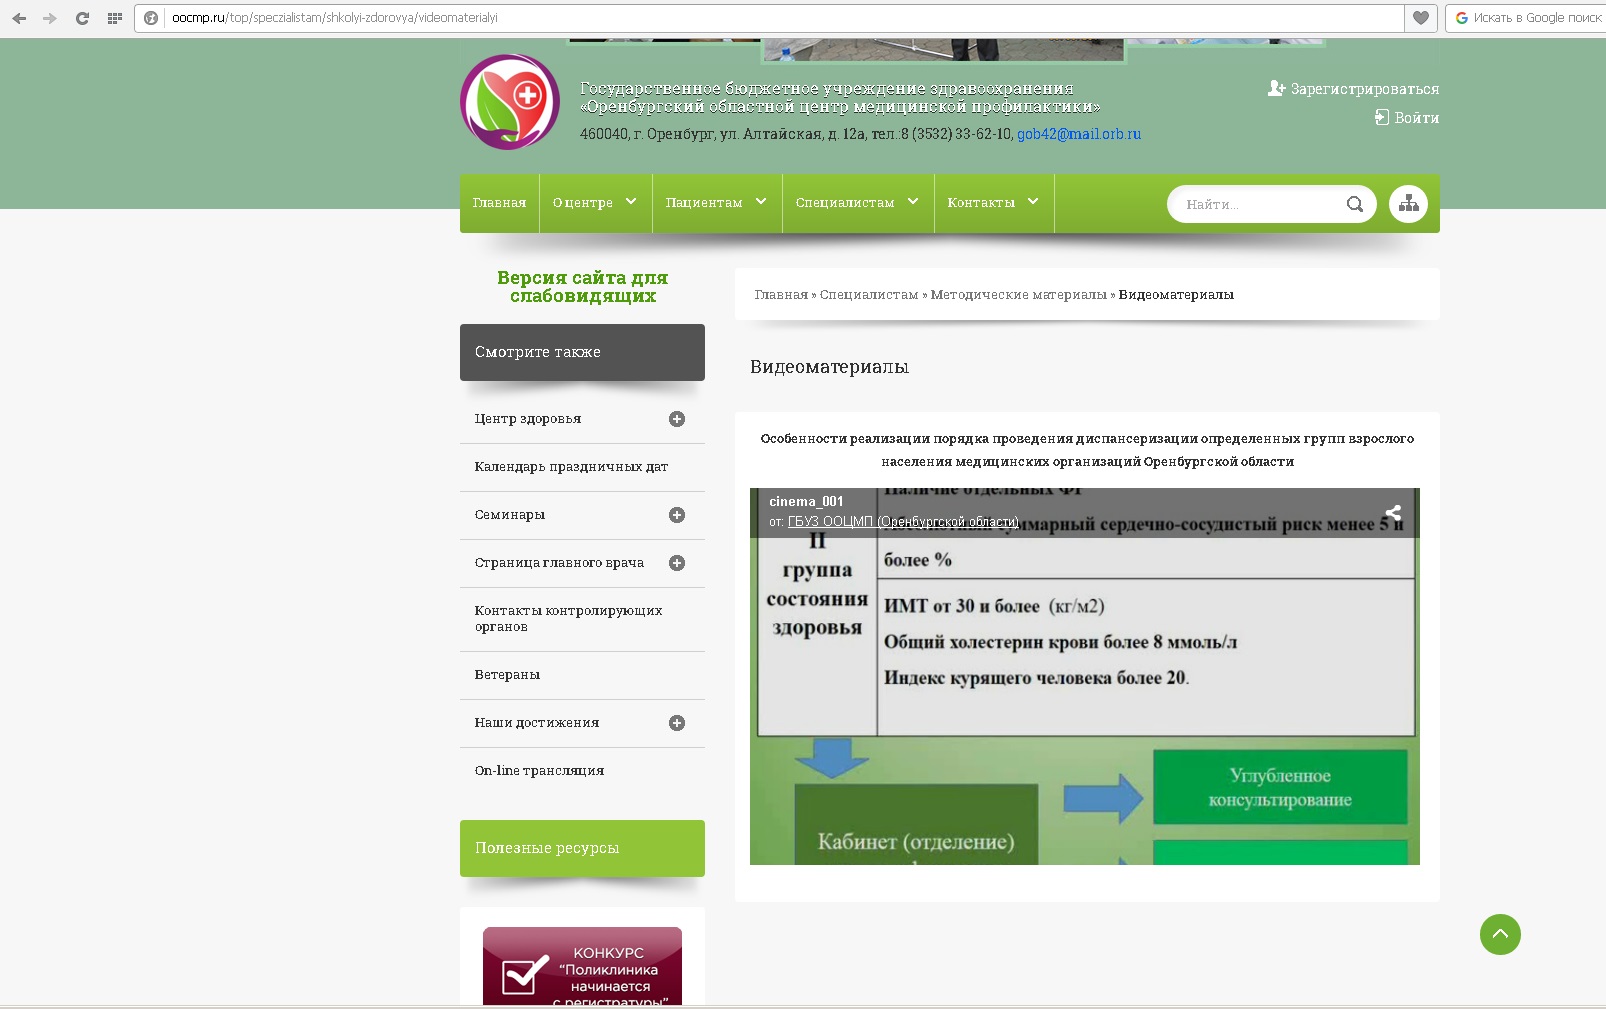The height and width of the screenshot is (1009, 1606).
Task: Click the Специалистам breadcrumb link
Action: coord(869,295)
